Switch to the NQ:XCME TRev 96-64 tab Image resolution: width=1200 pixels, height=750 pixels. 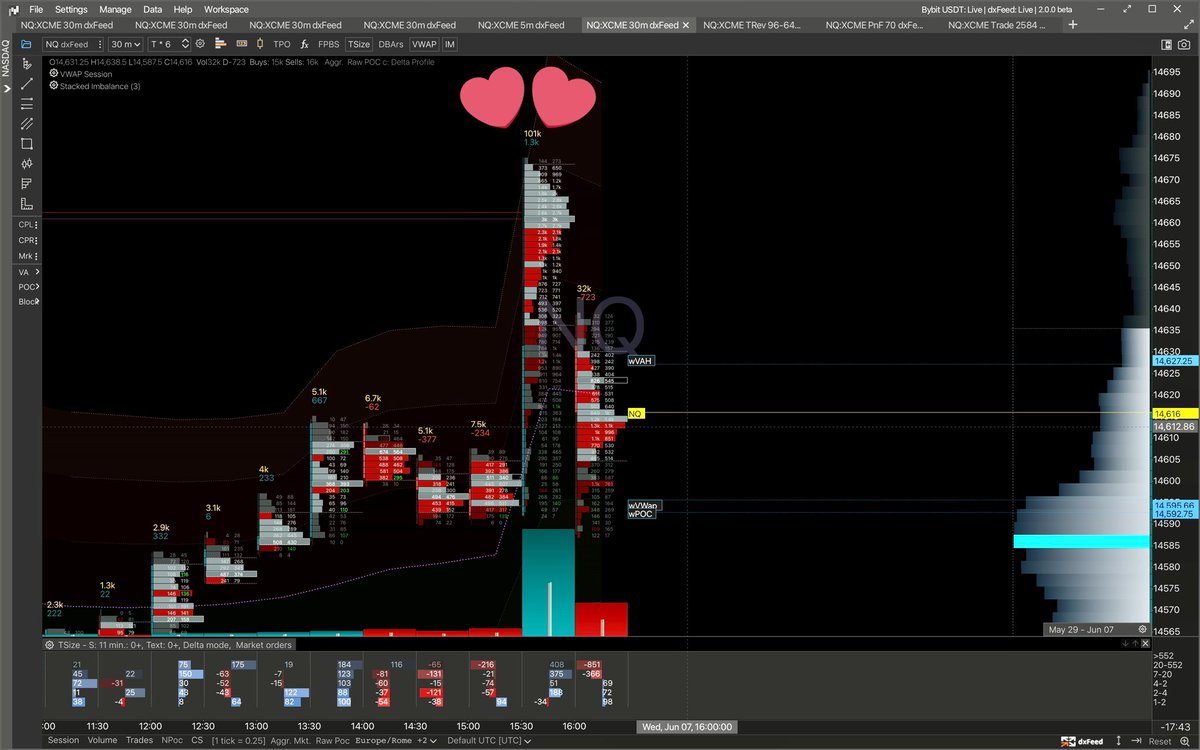click(x=753, y=24)
